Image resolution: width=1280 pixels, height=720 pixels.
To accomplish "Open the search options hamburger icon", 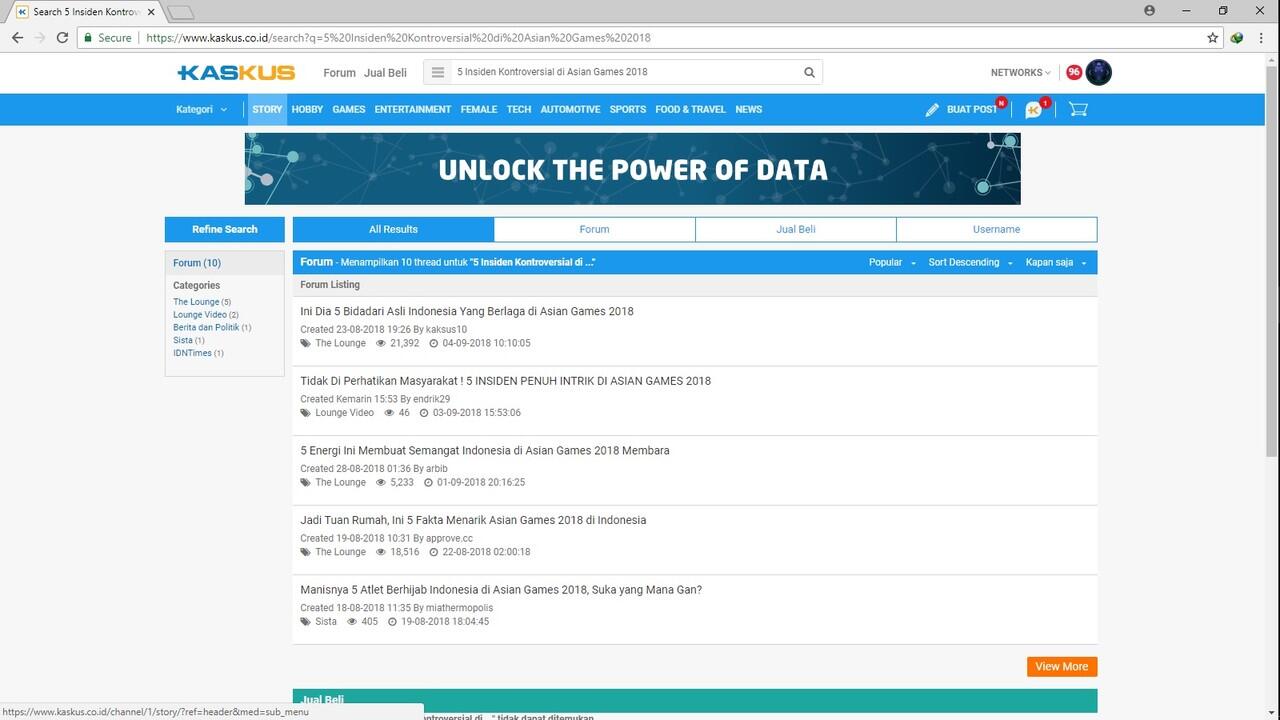I will click(x=437, y=72).
